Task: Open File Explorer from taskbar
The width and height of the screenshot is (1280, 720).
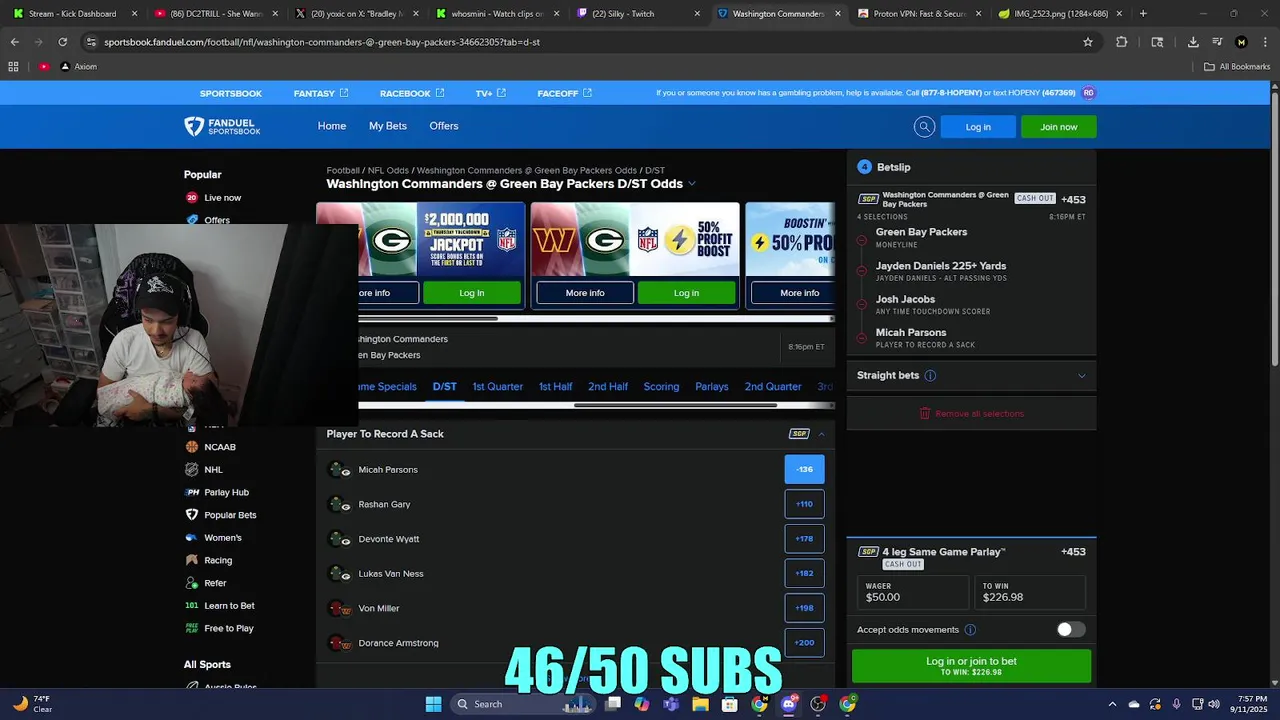Action: click(x=701, y=704)
